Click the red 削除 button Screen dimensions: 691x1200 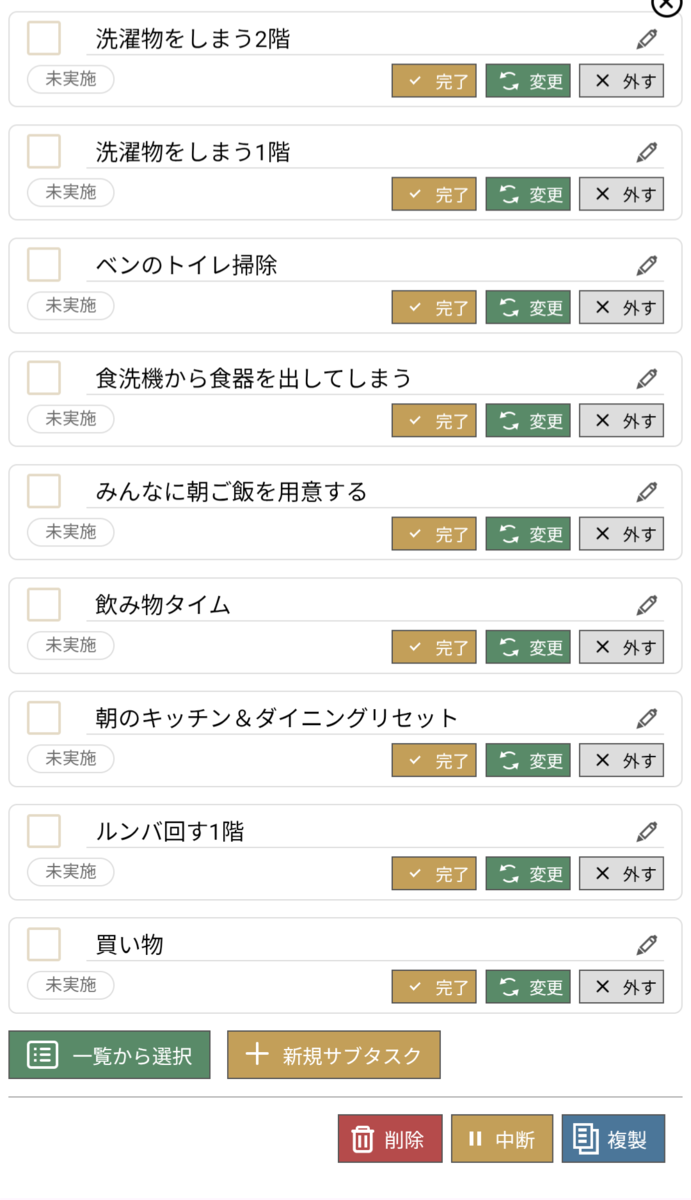390,1139
